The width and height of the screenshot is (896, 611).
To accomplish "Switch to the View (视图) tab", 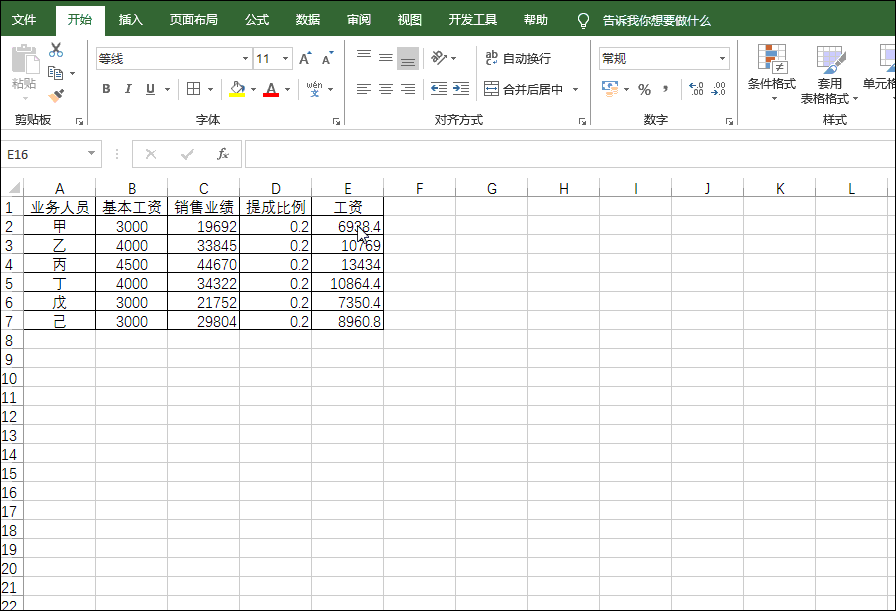I will [x=410, y=20].
